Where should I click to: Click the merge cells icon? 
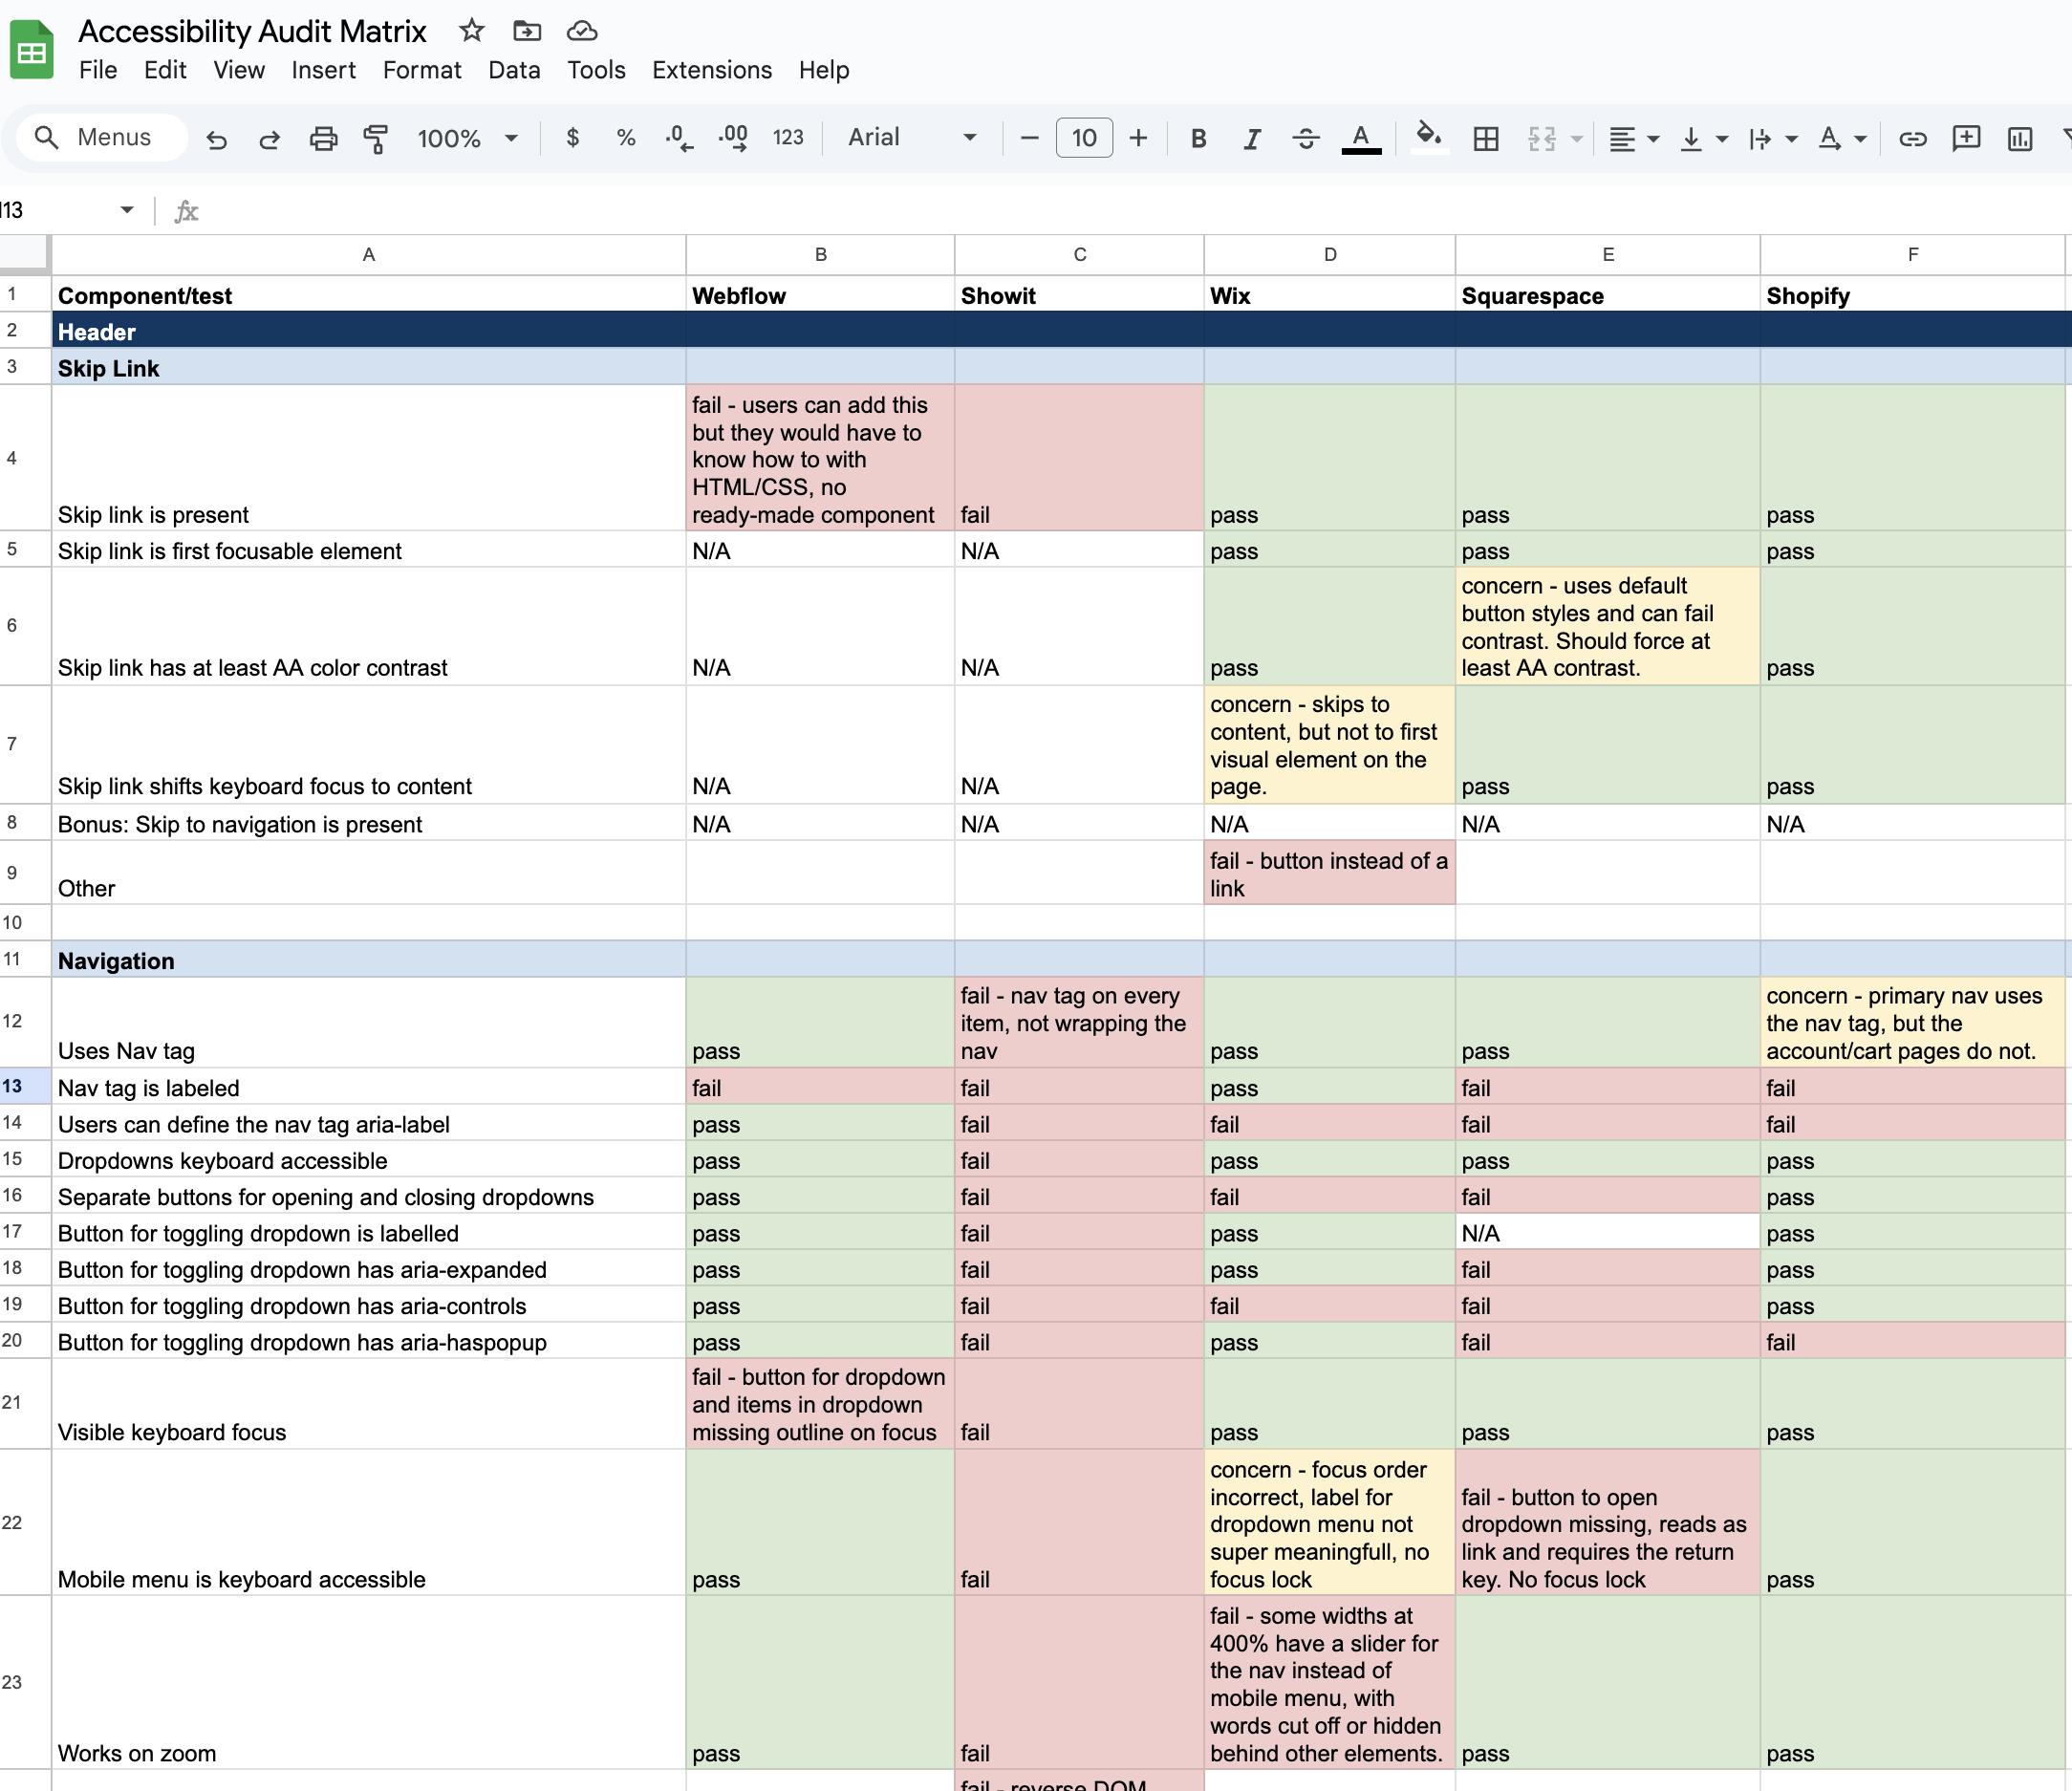(1542, 138)
